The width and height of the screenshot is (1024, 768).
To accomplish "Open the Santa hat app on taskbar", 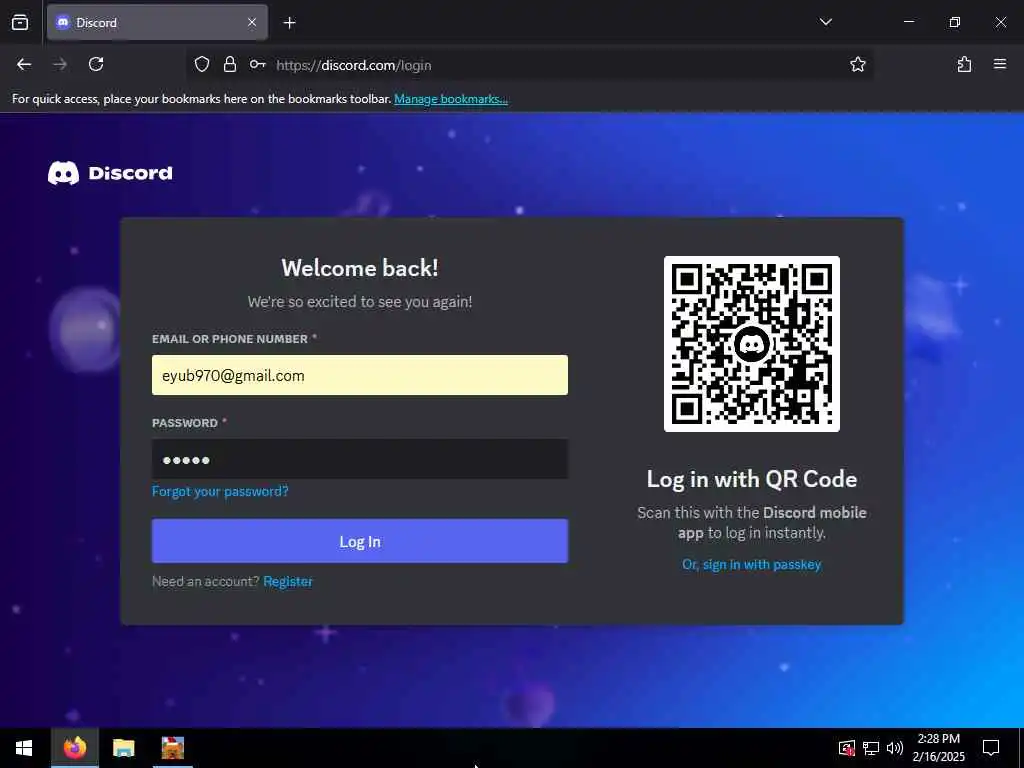I will [x=172, y=748].
